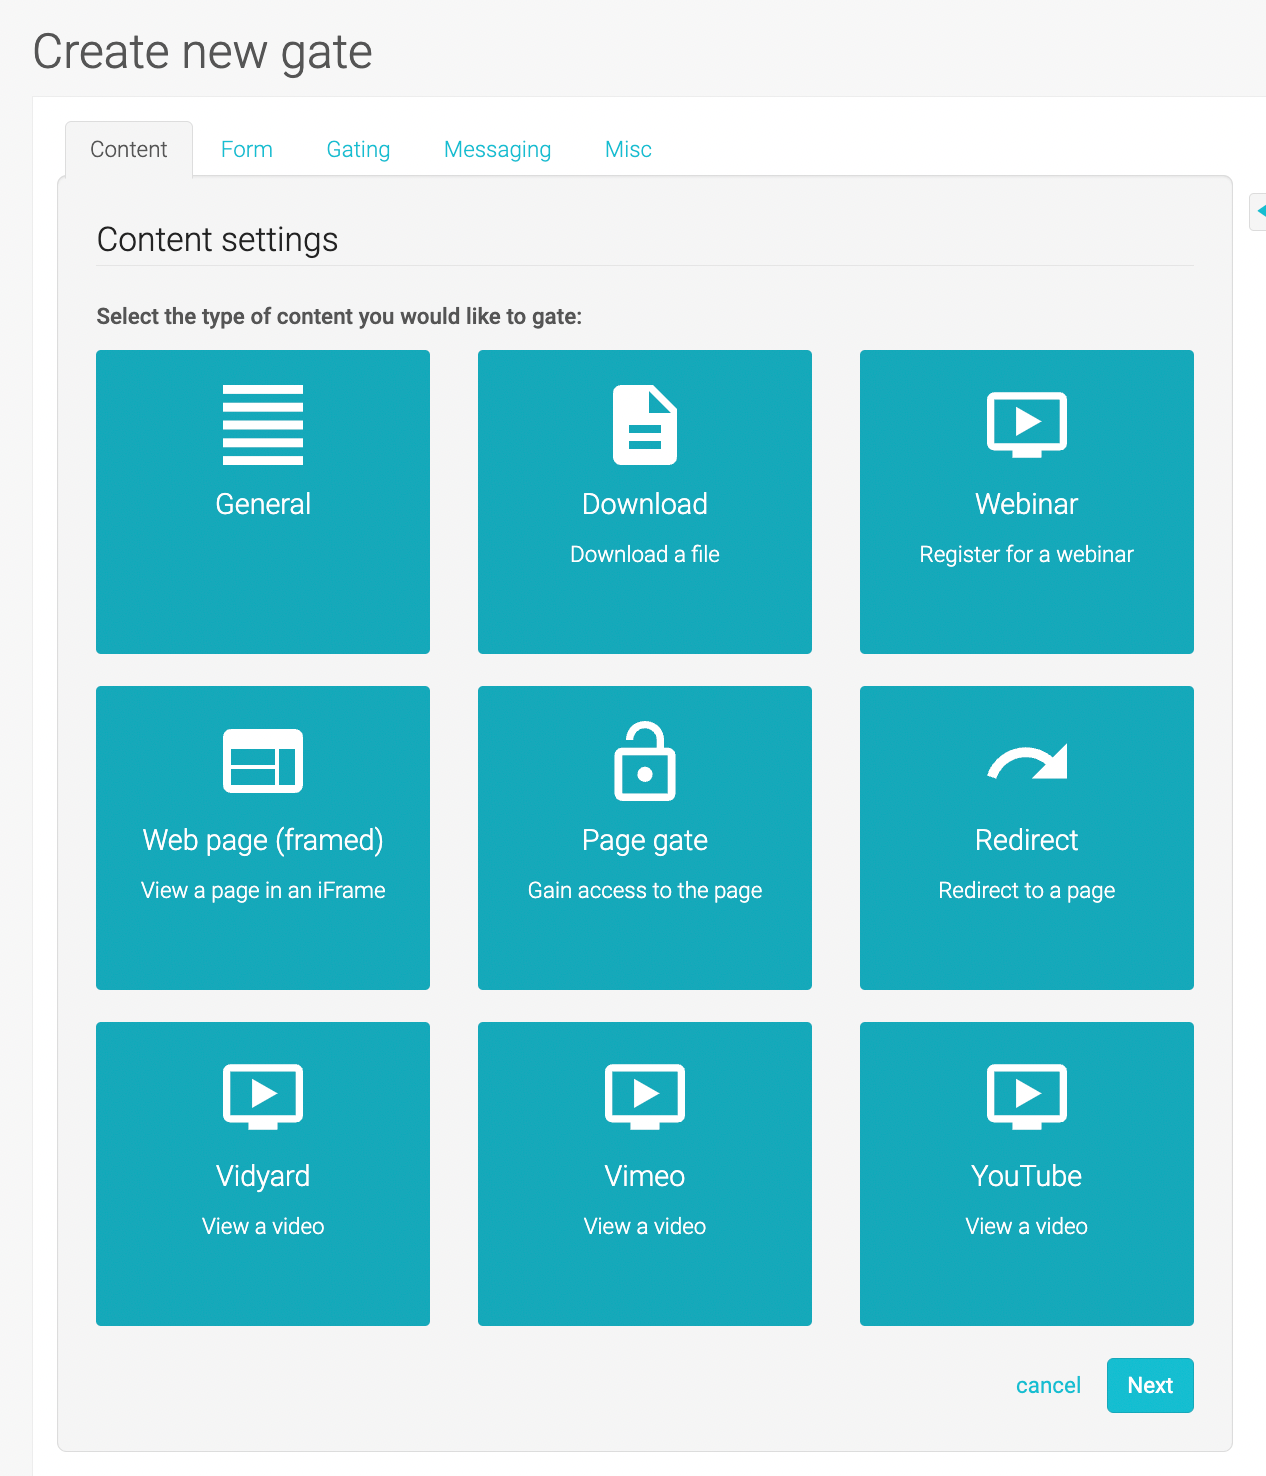Click the framed web page layout icon
The width and height of the screenshot is (1266, 1476).
click(x=263, y=761)
